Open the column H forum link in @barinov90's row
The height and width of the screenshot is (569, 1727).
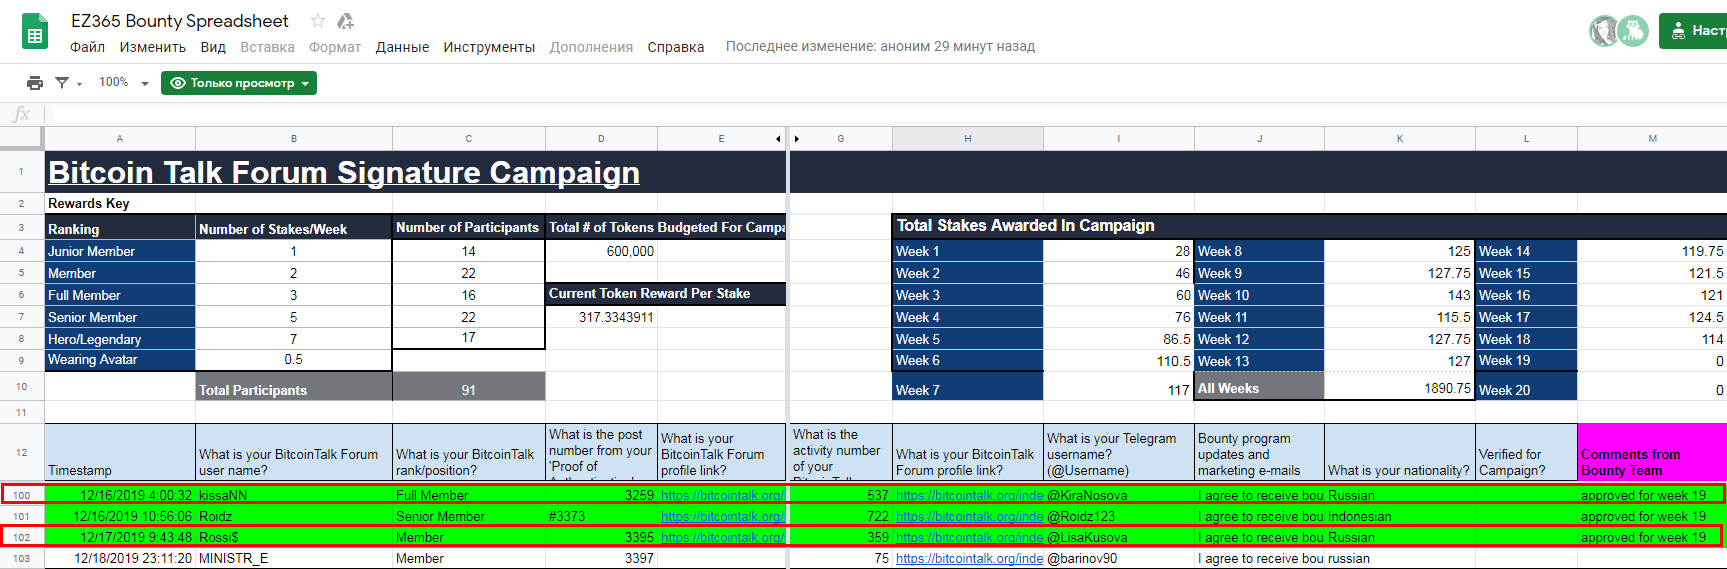[969, 558]
